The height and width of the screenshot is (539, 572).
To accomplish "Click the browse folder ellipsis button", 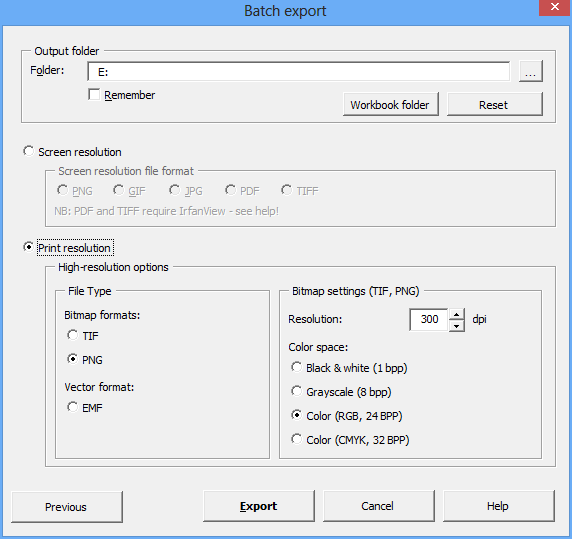I will pyautogui.click(x=531, y=71).
